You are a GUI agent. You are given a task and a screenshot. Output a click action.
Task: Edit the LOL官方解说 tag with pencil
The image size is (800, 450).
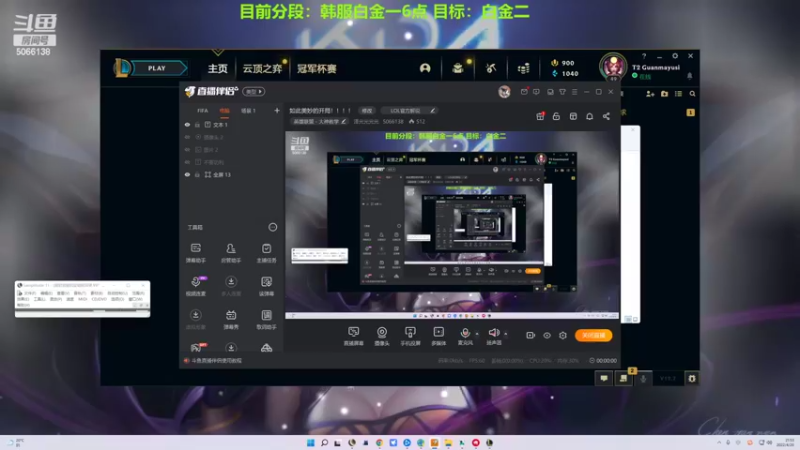point(433,110)
